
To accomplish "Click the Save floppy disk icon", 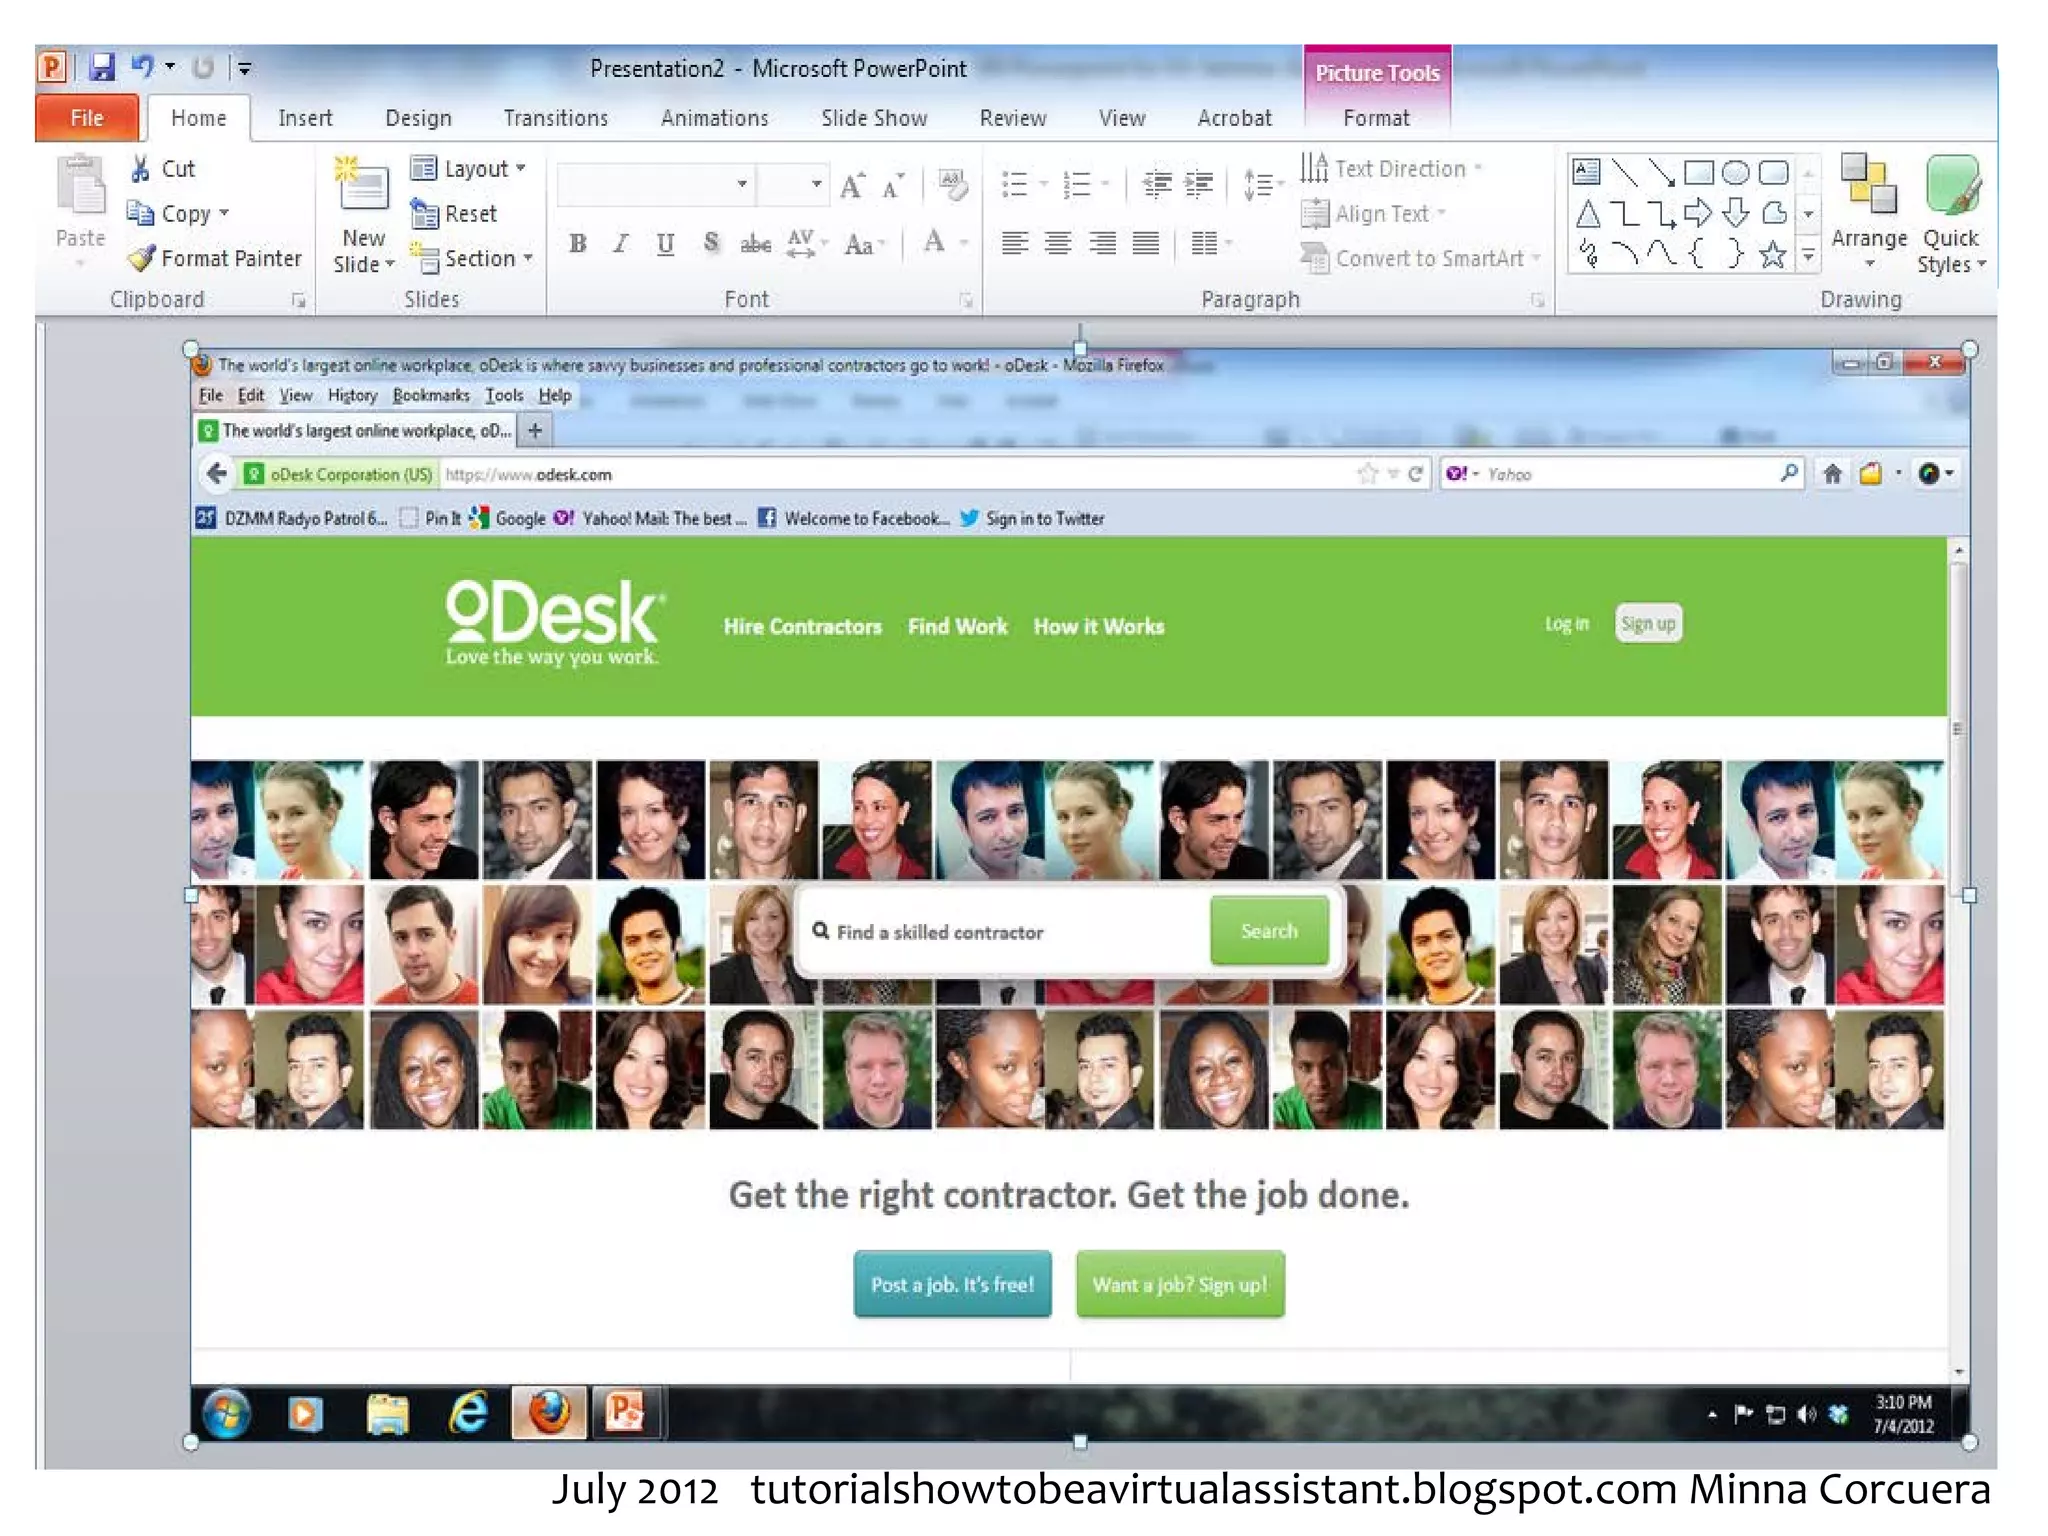I will (x=102, y=68).
